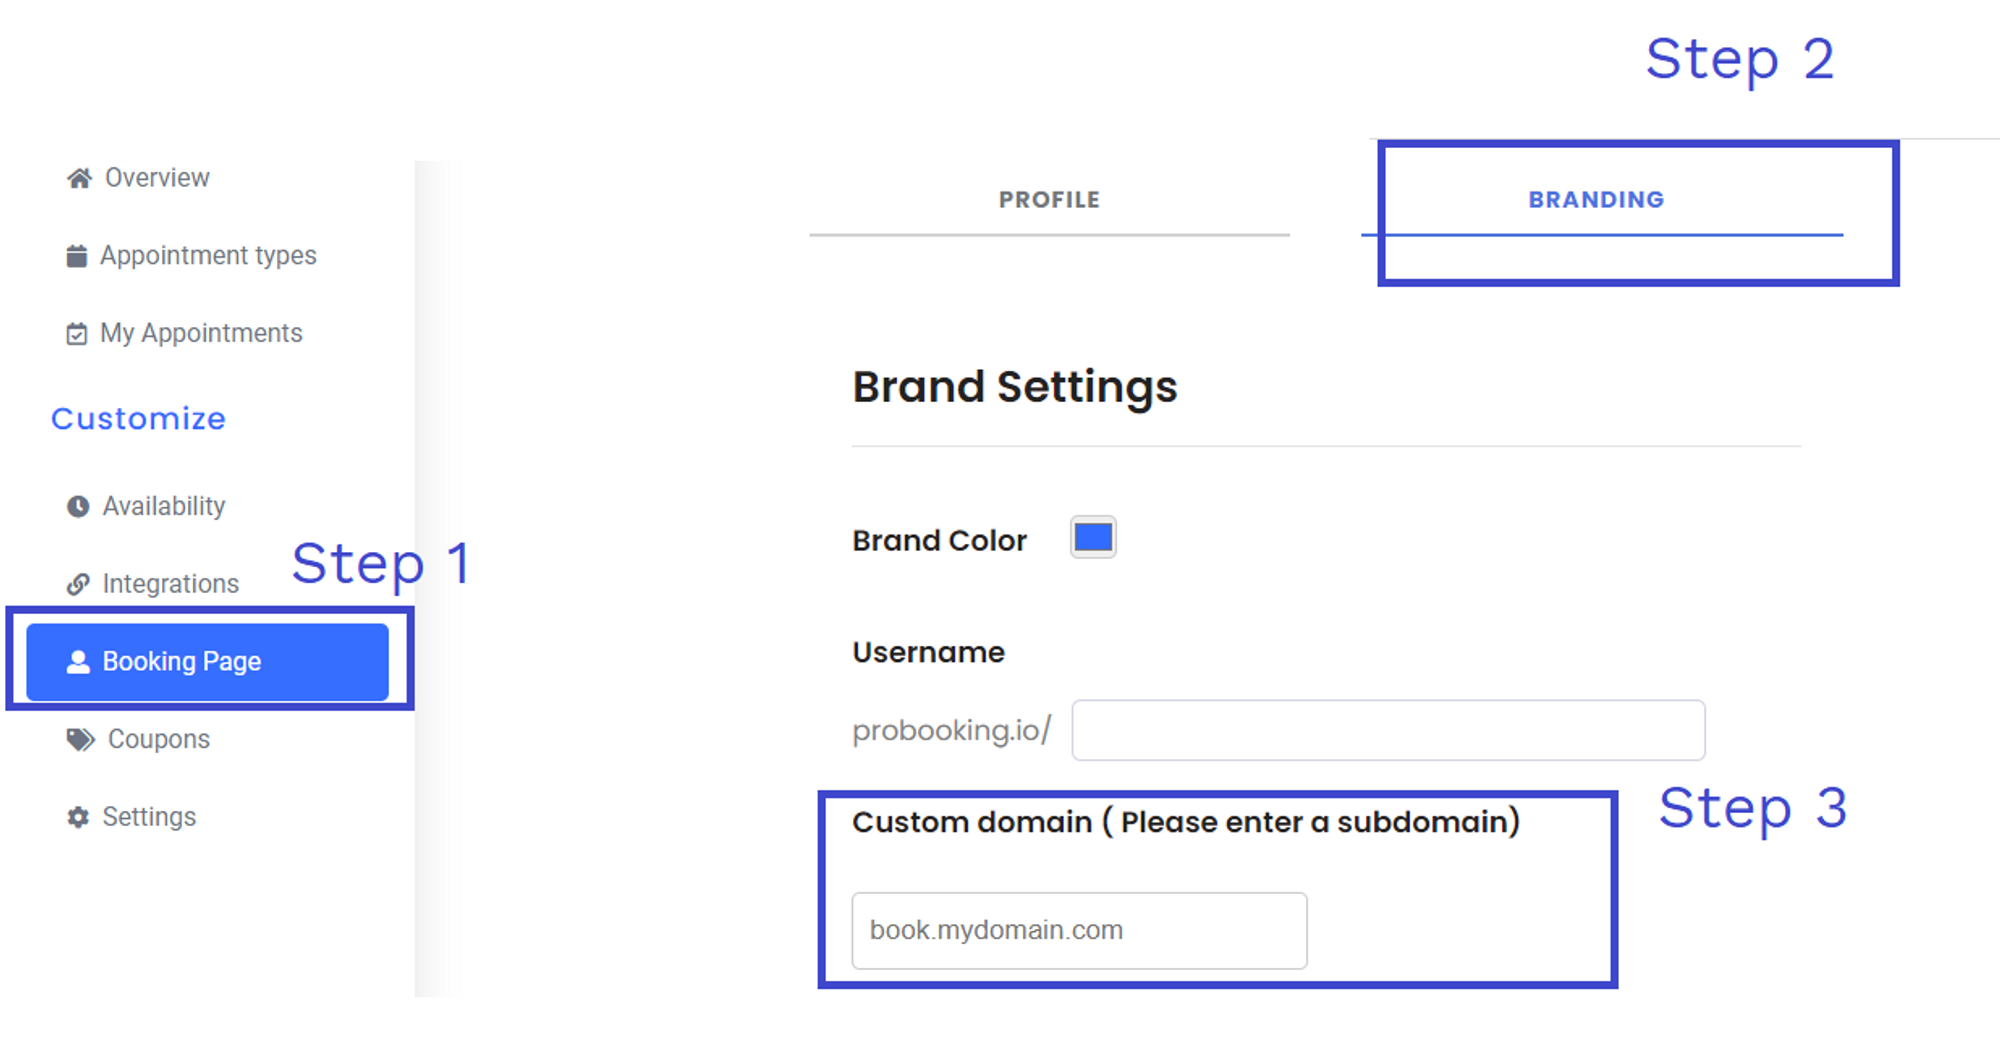Open the Integrations section
Screen dimensions: 2000x1047
click(171, 584)
